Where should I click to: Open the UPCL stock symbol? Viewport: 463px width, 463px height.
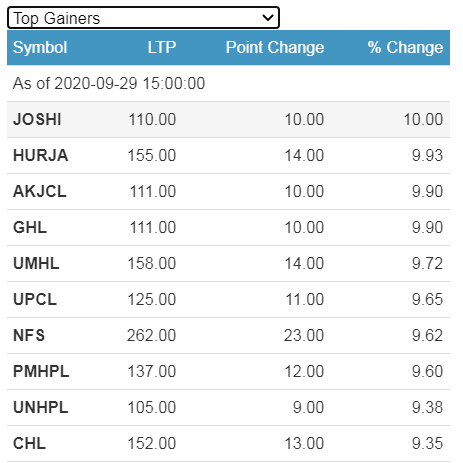pyautogui.click(x=35, y=299)
